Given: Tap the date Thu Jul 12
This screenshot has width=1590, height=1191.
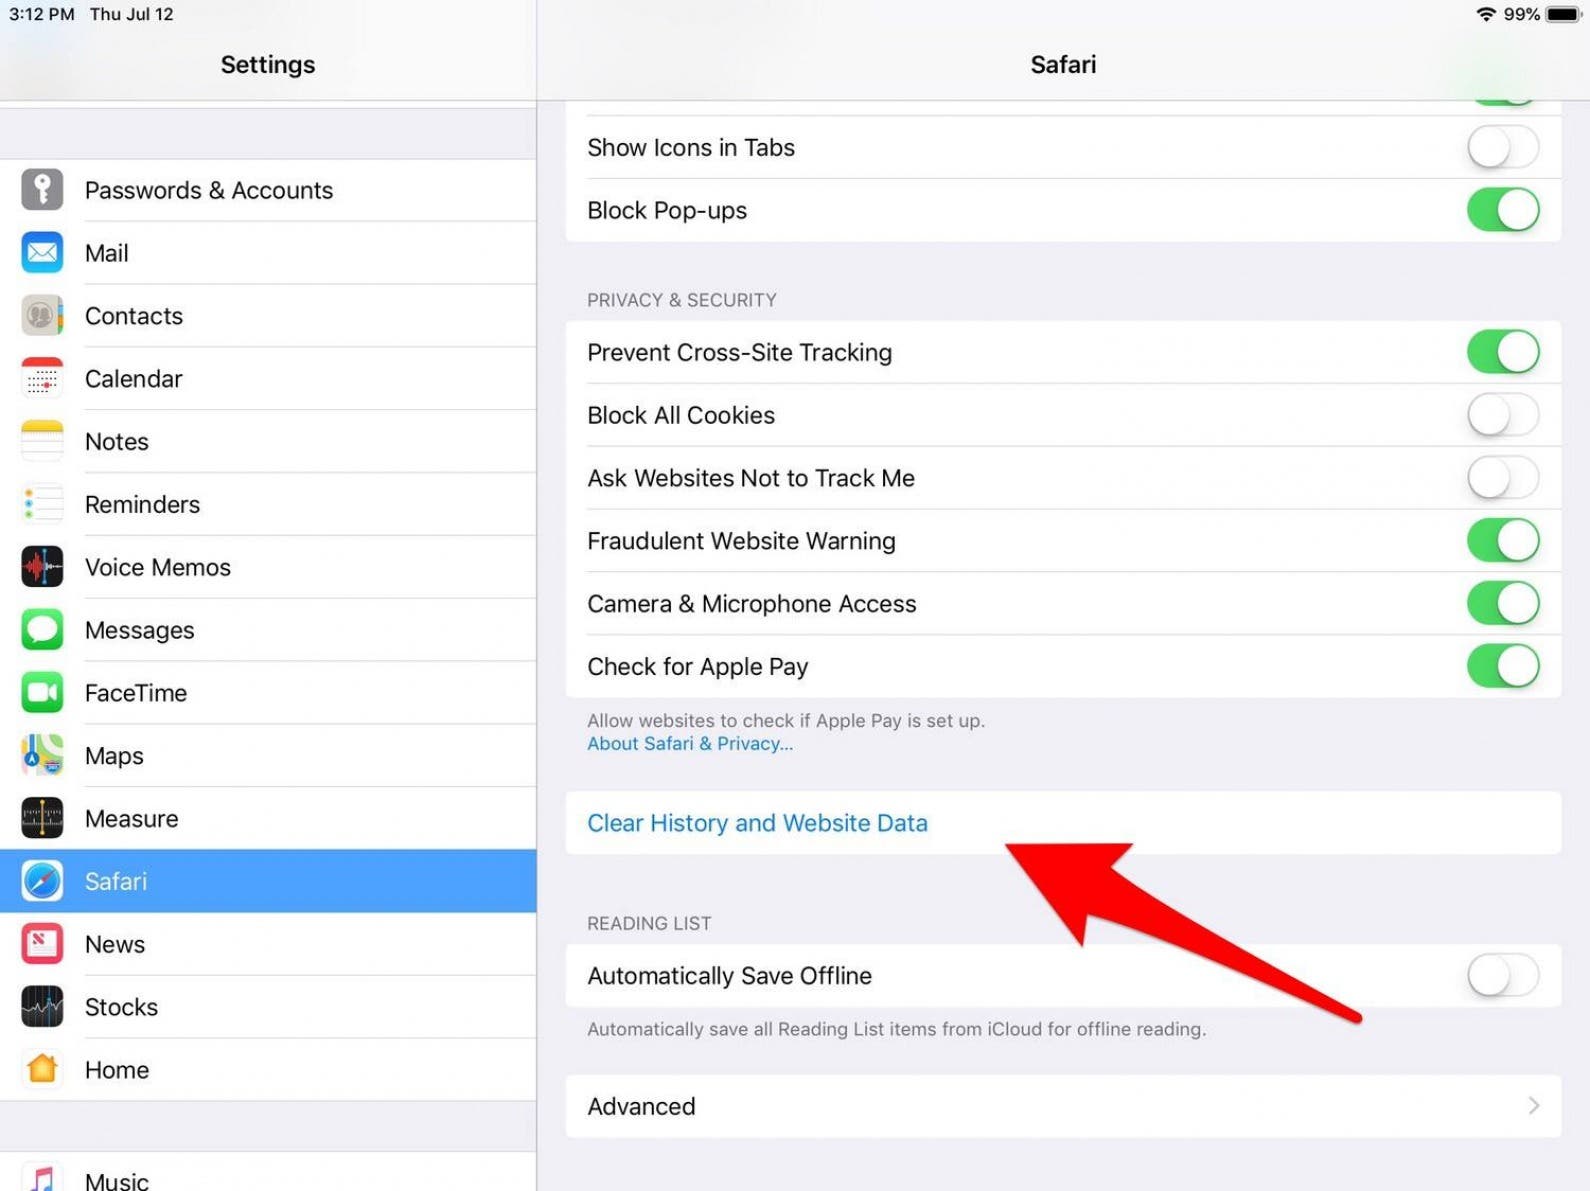Looking at the screenshot, I should pos(132,14).
